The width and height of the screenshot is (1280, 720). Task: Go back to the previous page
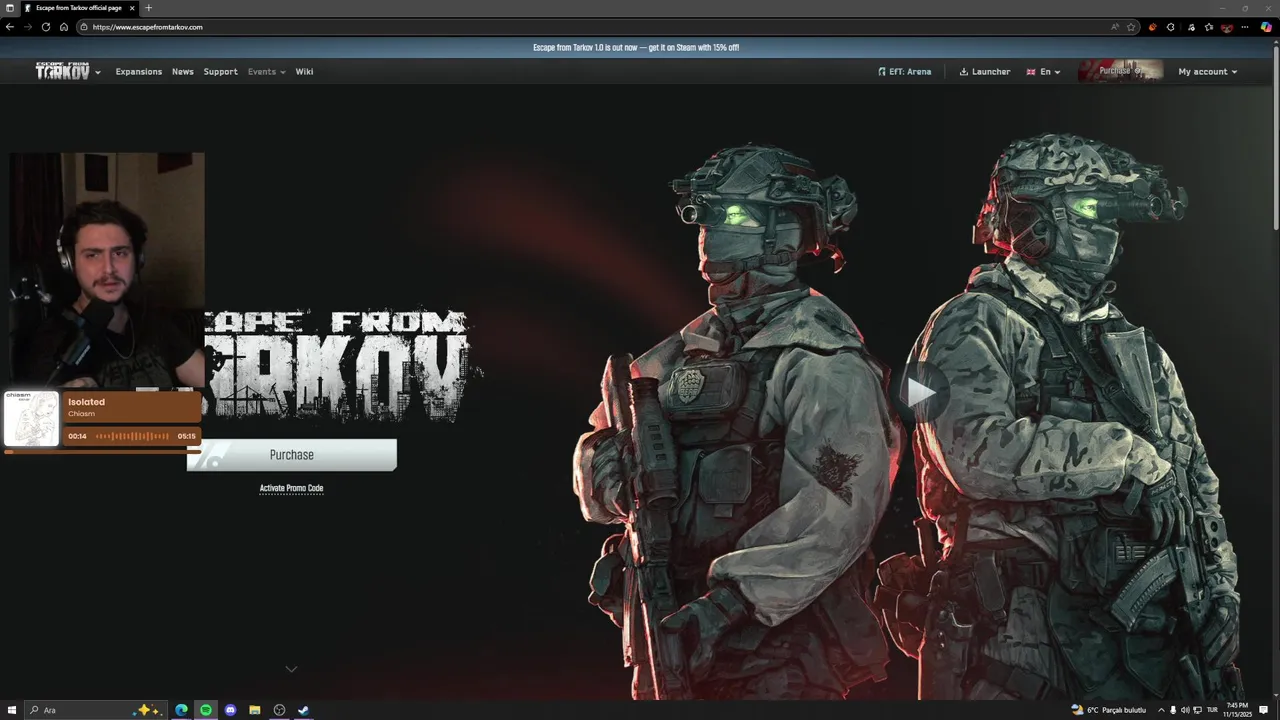click(x=9, y=27)
